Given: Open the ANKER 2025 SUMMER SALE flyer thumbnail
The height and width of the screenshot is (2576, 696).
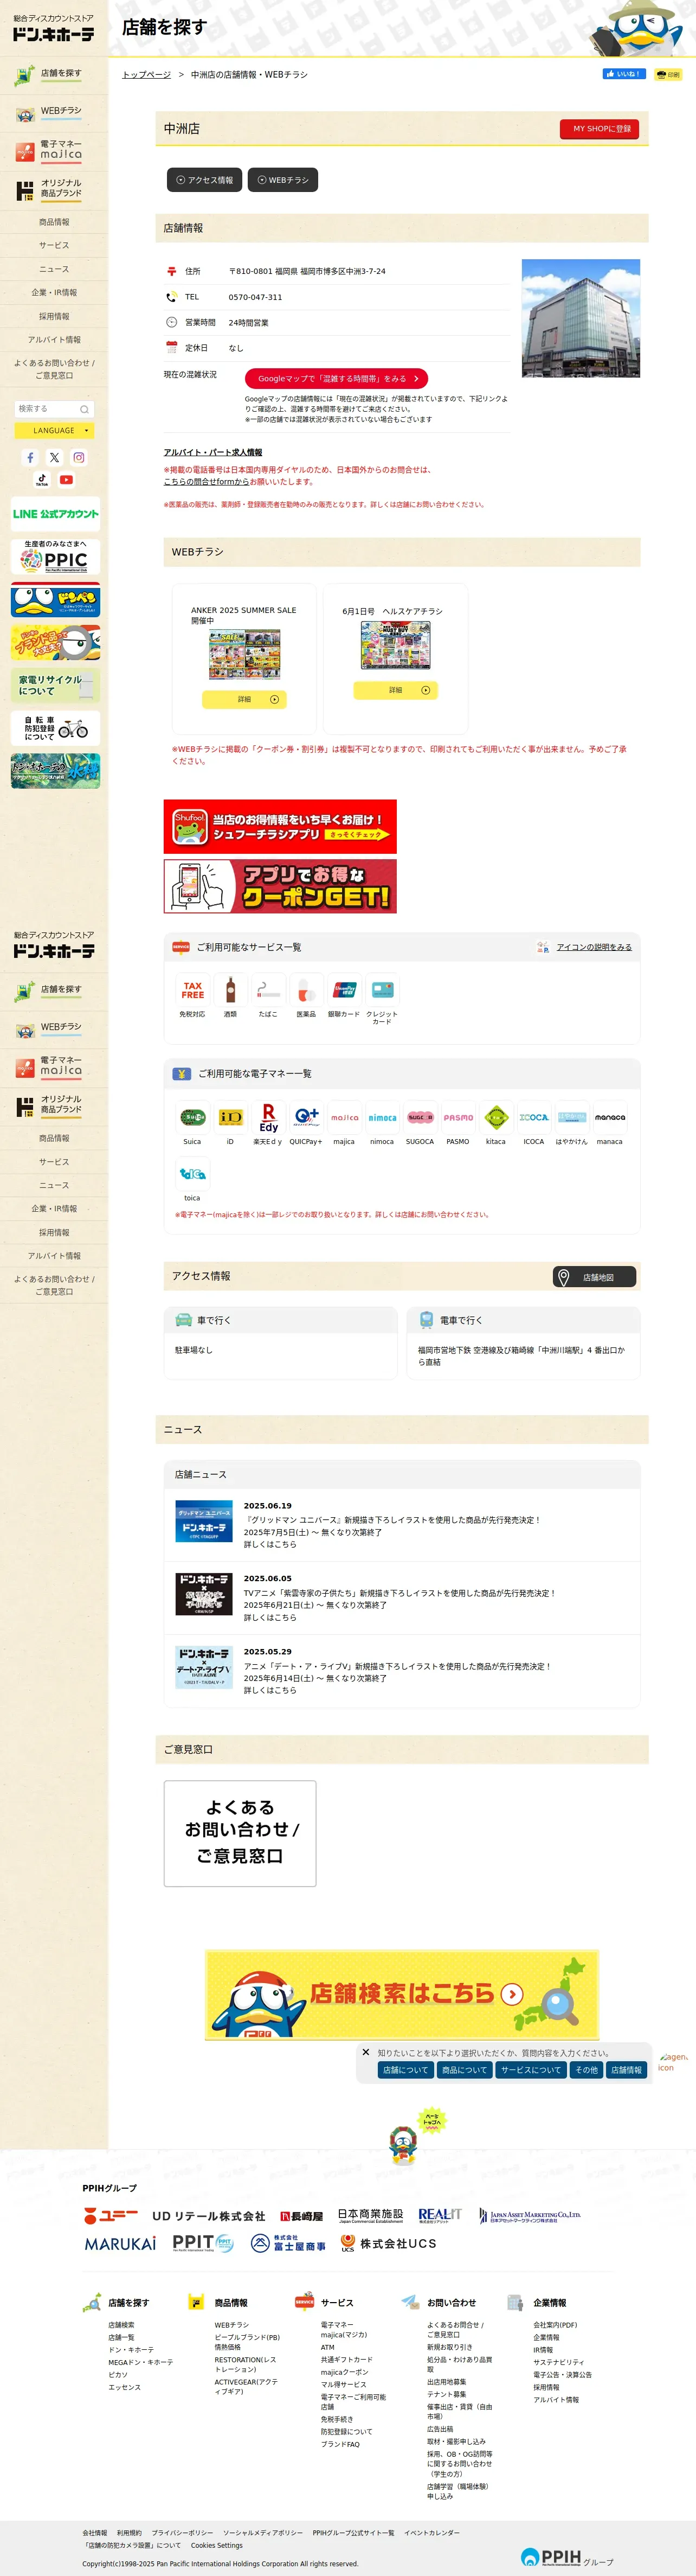Looking at the screenshot, I should 244,655.
